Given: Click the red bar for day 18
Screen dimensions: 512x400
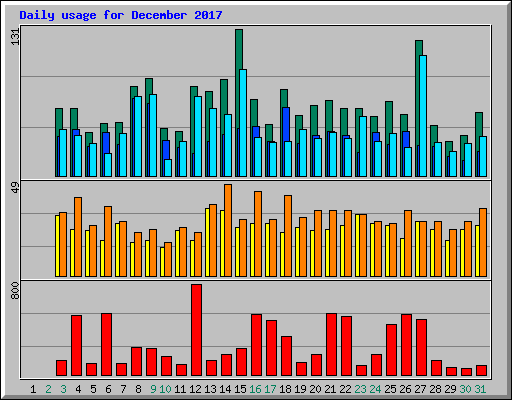Looking at the screenshot, I should pyautogui.click(x=286, y=356).
